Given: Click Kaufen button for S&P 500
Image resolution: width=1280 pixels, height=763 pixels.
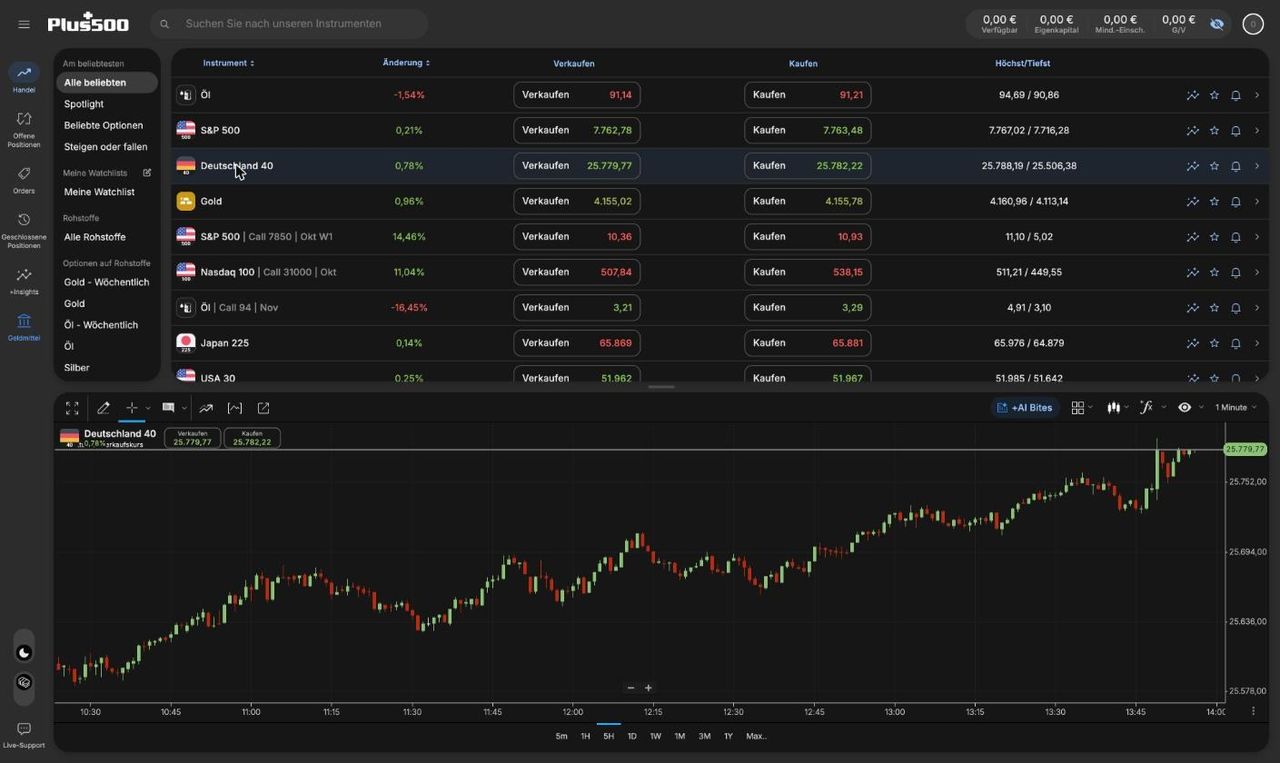Looking at the screenshot, I should tap(807, 130).
